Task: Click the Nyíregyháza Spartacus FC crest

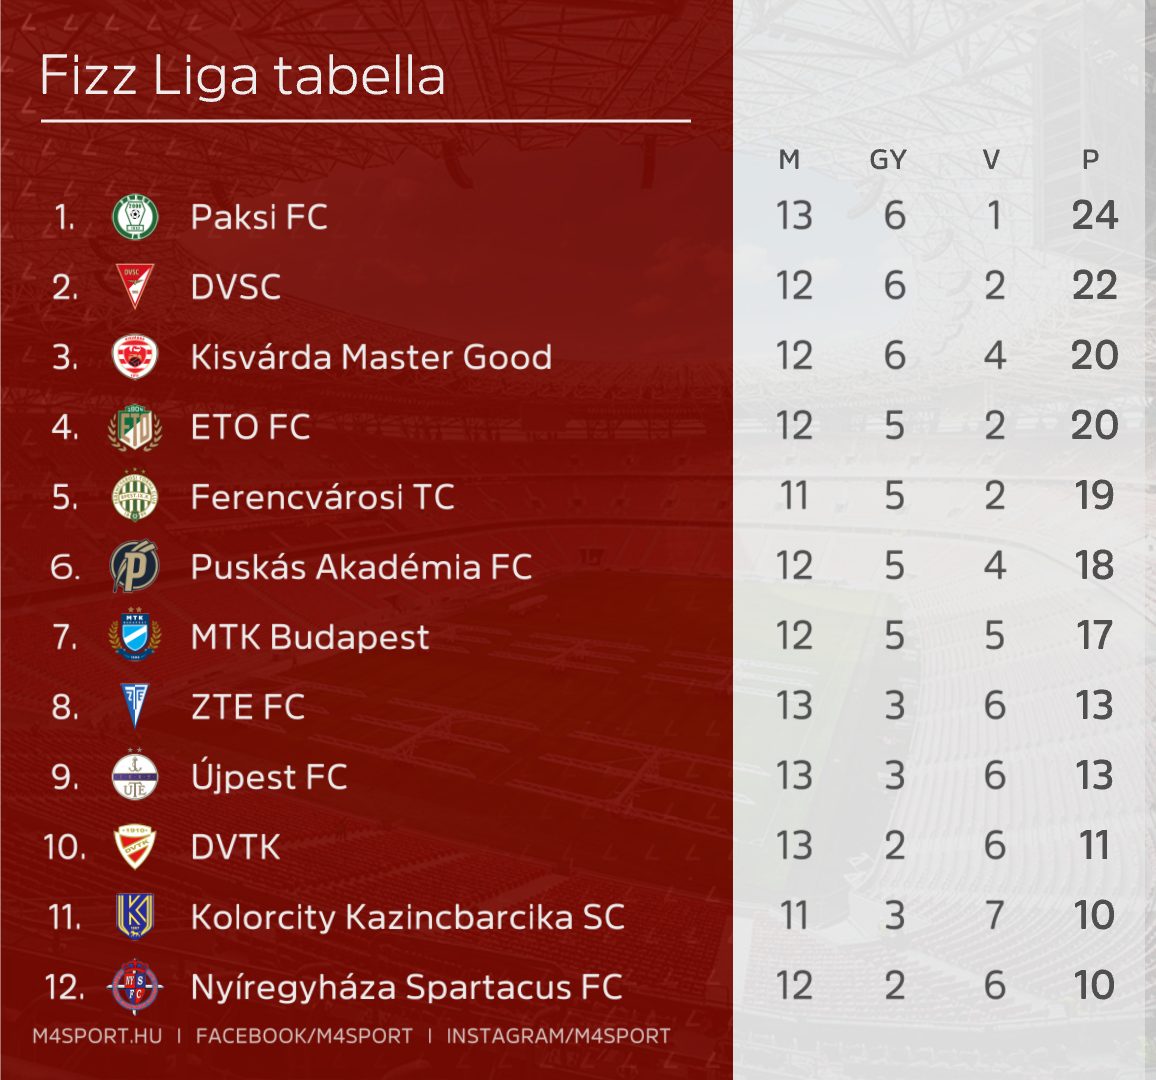Action: (x=135, y=987)
